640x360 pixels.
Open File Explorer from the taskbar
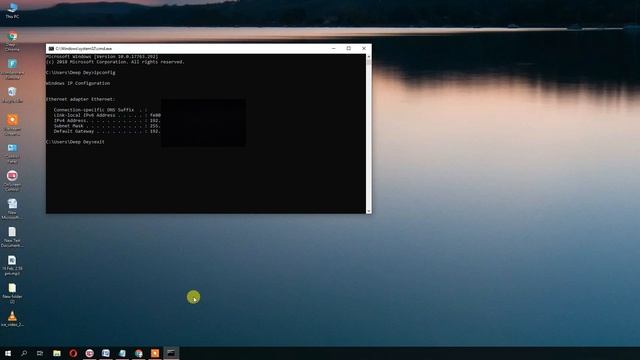(57, 353)
